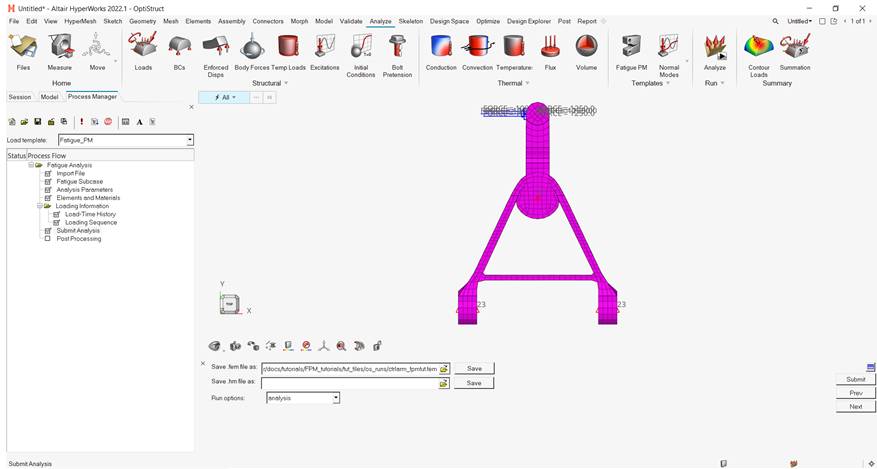This screenshot has height=469, width=877.
Task: Open the Measure tool
Action: 59,47
